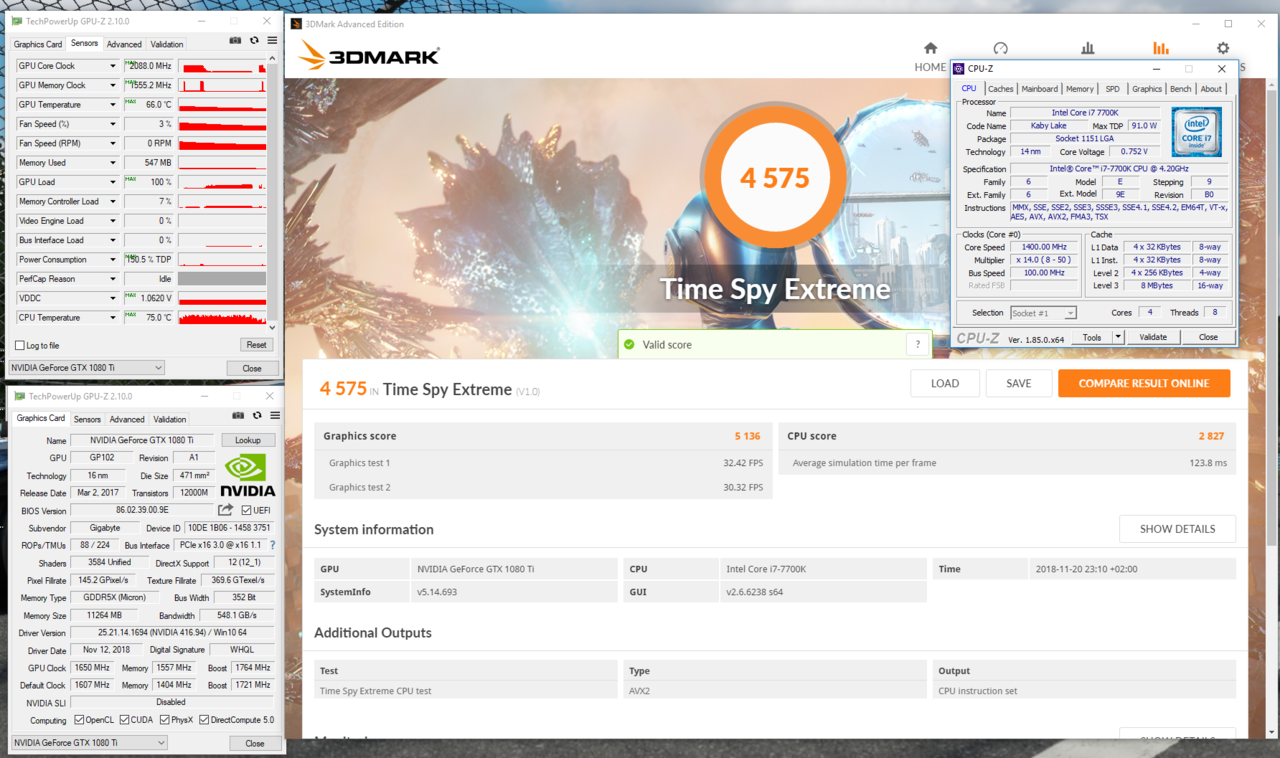Image resolution: width=1280 pixels, height=758 pixels.
Task: Toggle the CUDA checkbox
Action: [x=124, y=720]
